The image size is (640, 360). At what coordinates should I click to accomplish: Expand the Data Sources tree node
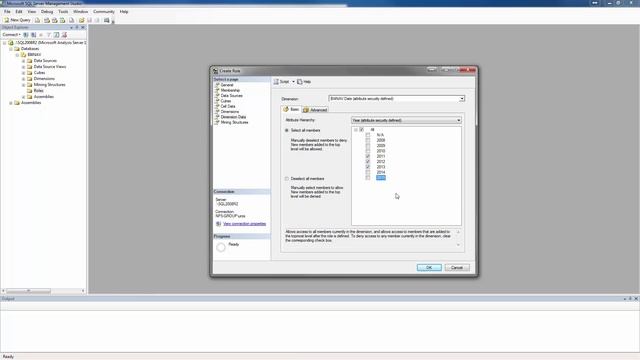pos(24,60)
